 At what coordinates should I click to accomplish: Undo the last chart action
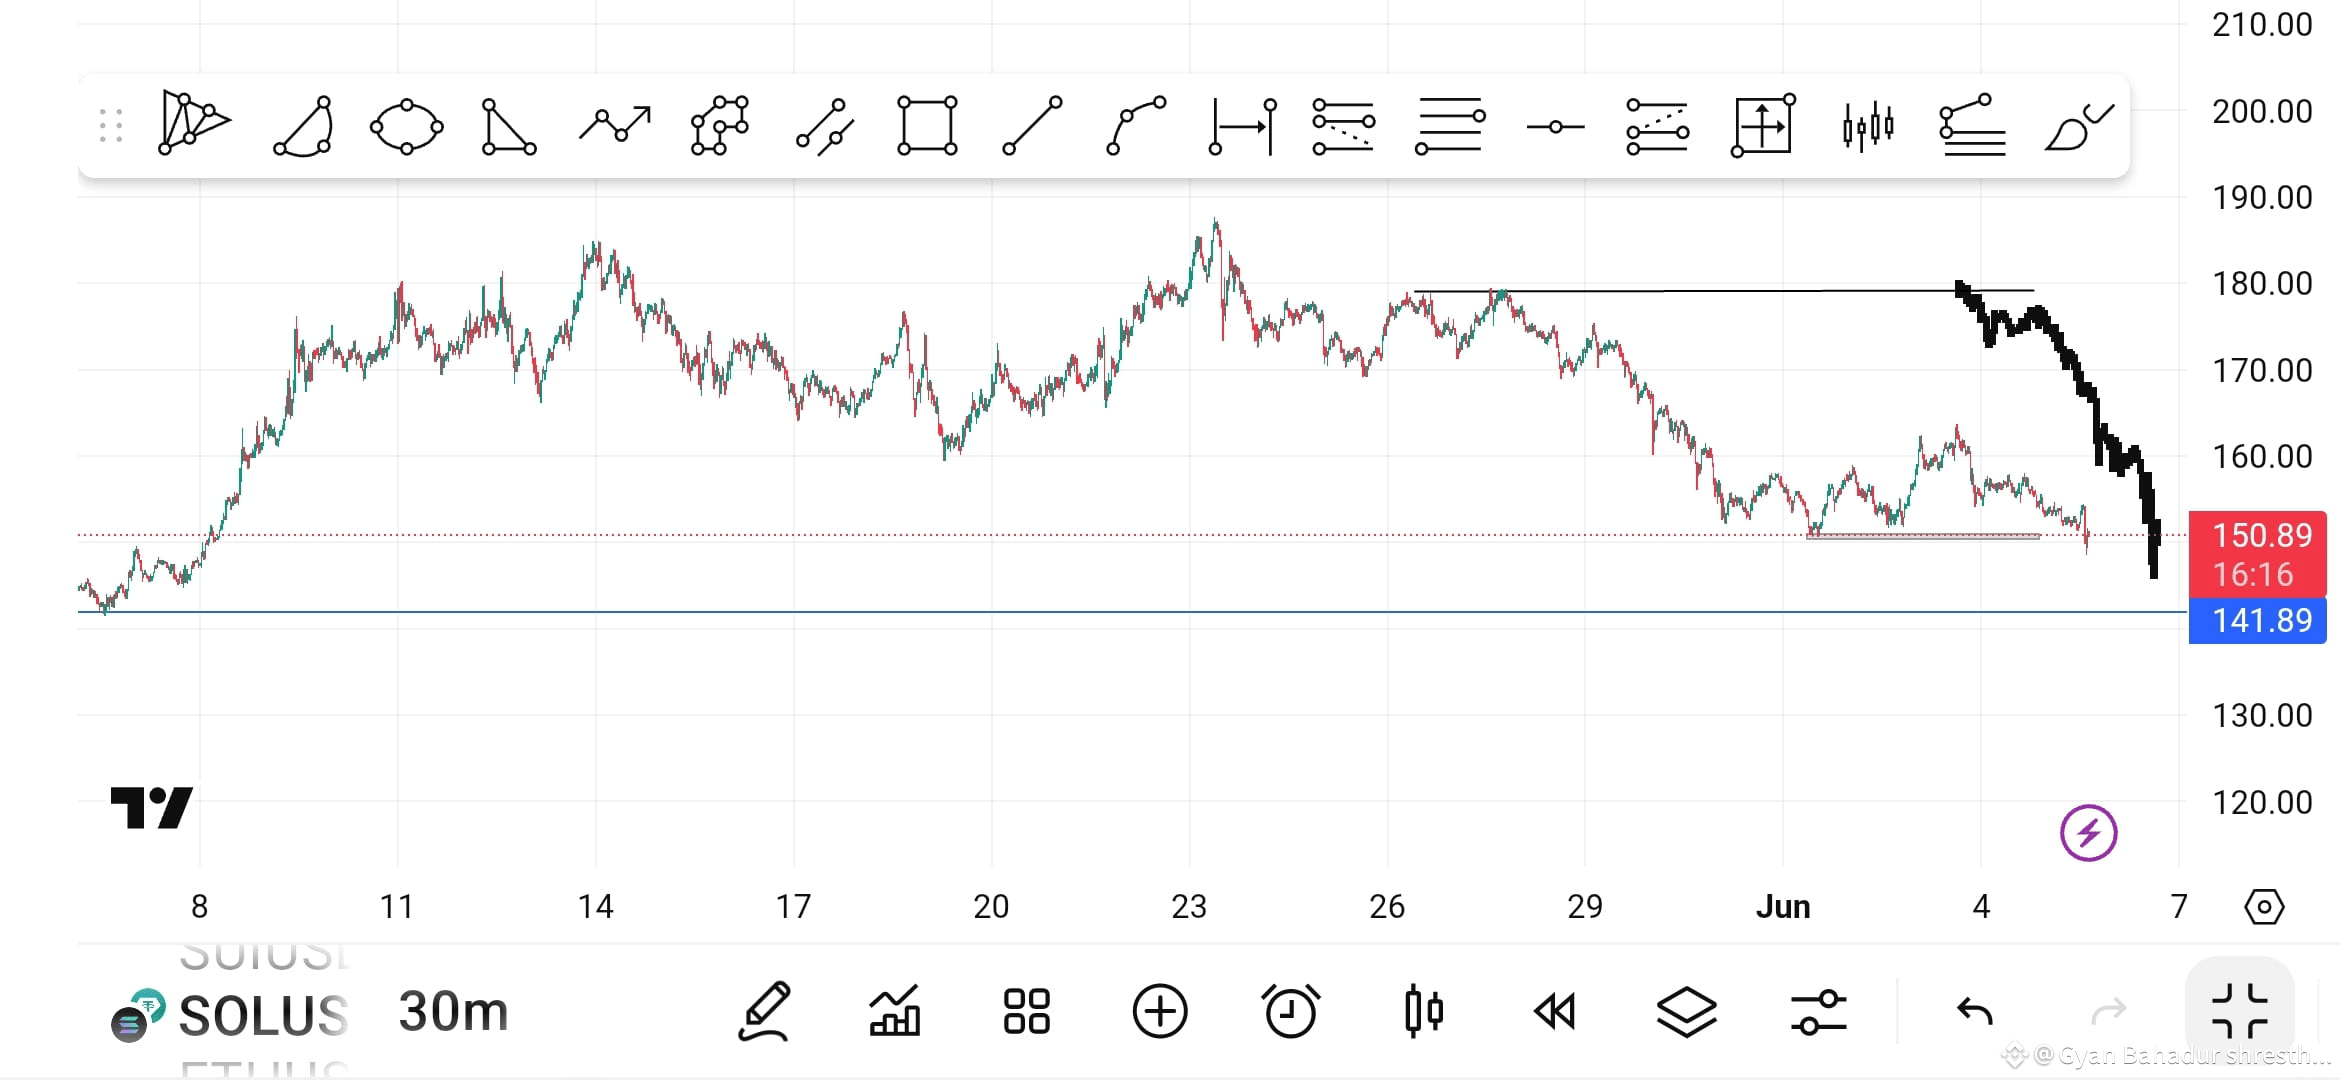click(x=1975, y=1011)
